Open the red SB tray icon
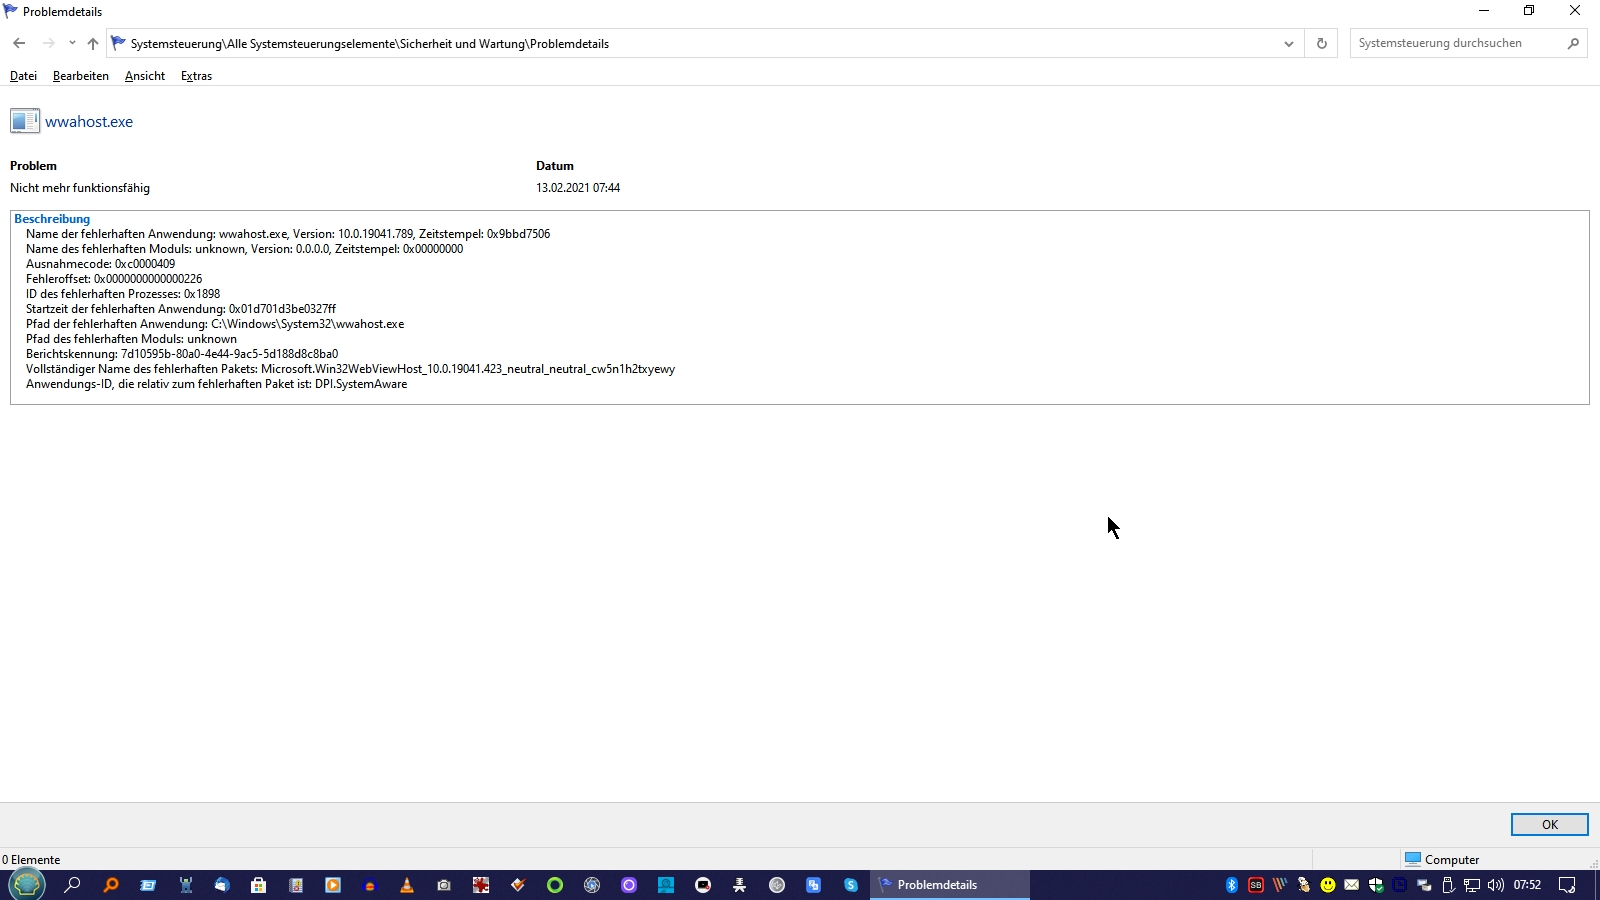Screen dimensions: 1600x900 point(1256,885)
